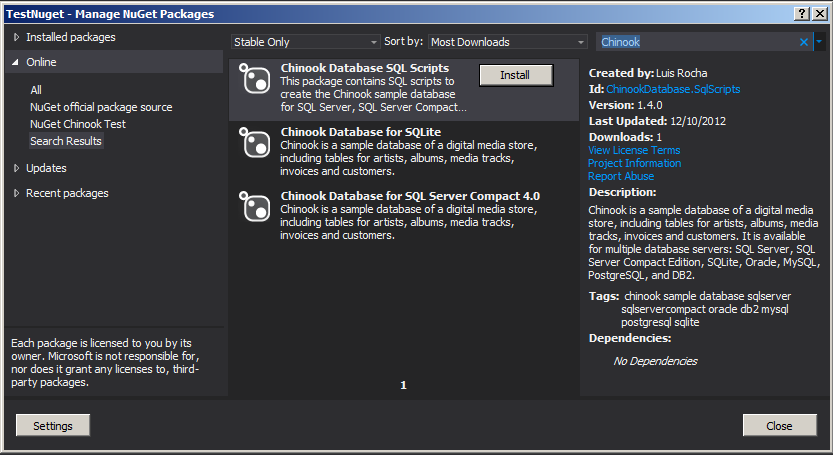This screenshot has height=455, width=833.
Task: Collapse the Online section
Action: pos(15,62)
